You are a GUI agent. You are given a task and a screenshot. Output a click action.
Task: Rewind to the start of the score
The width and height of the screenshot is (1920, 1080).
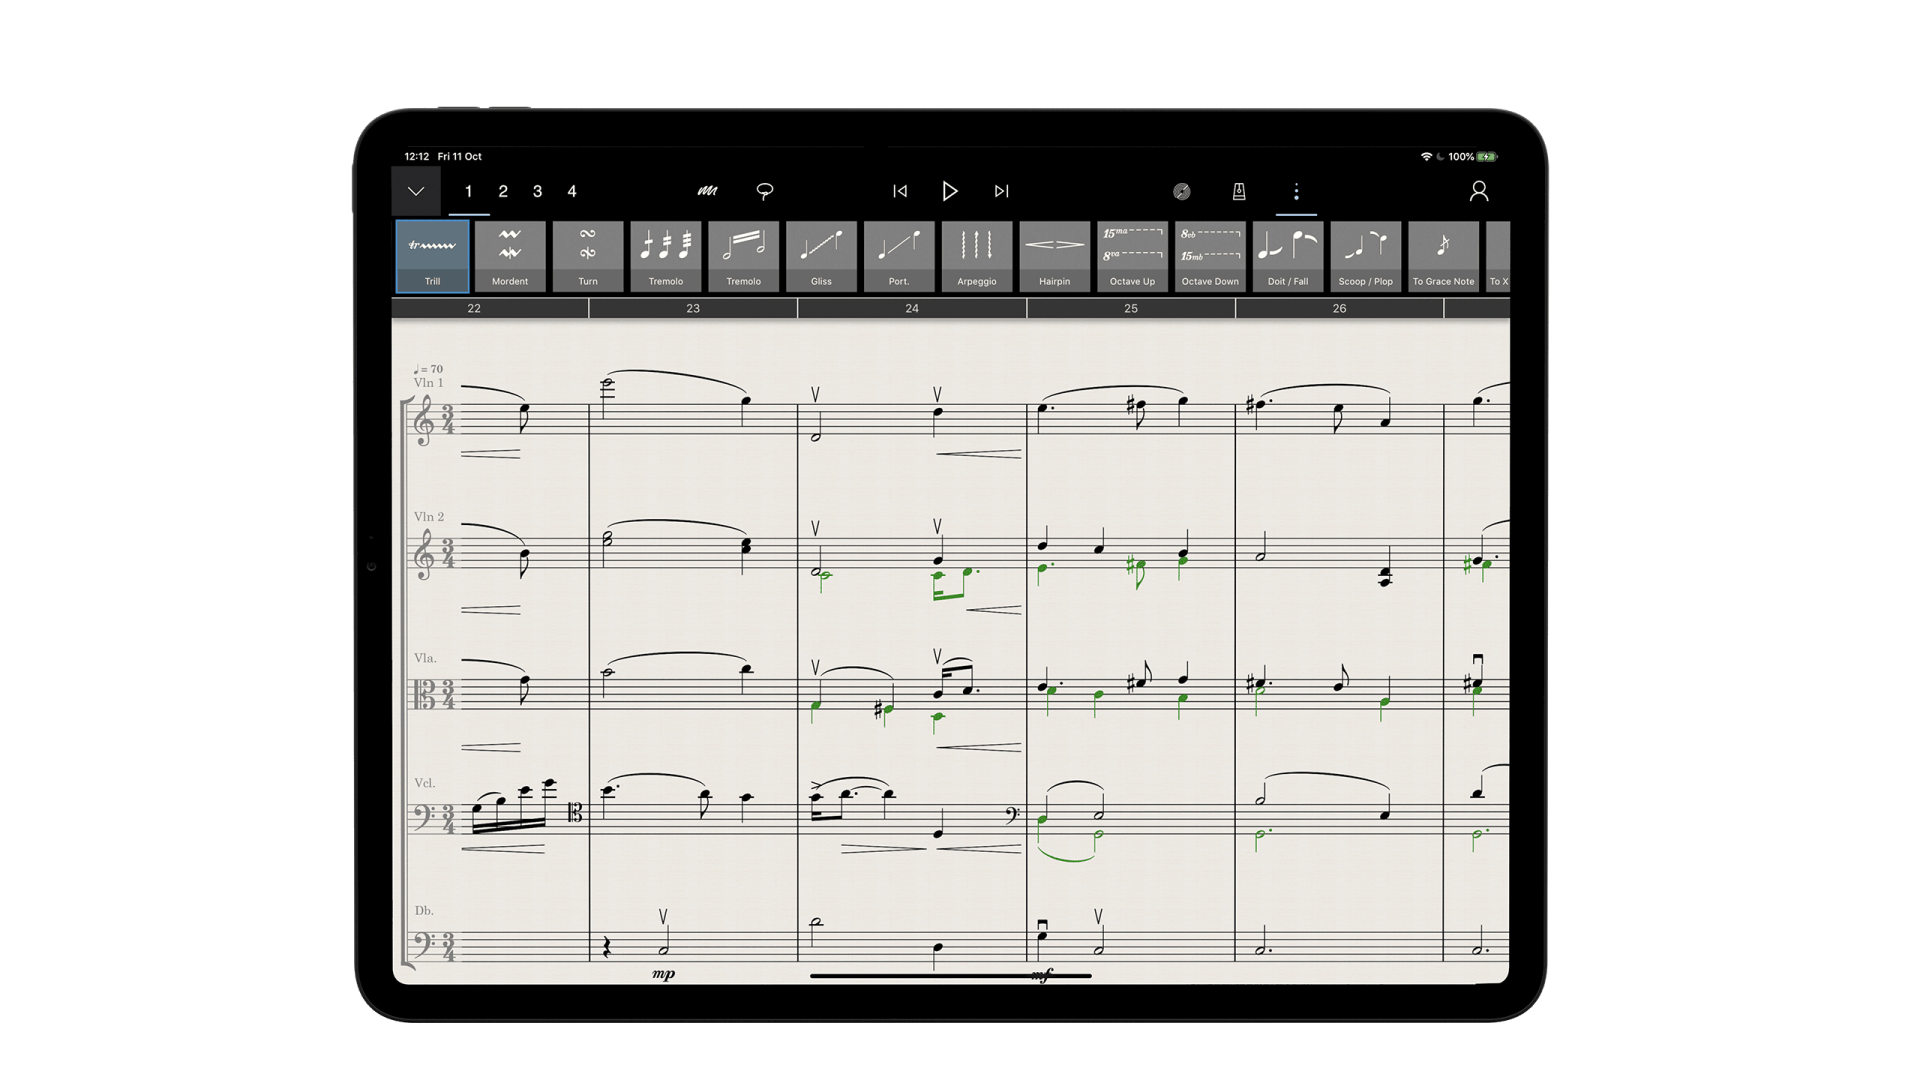click(x=900, y=191)
